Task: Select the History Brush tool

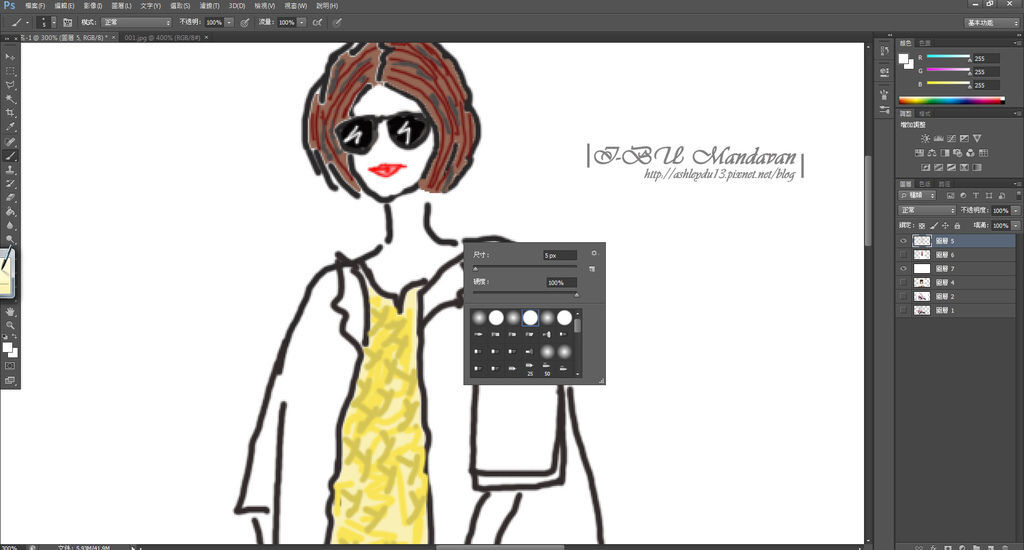Action: coord(10,184)
